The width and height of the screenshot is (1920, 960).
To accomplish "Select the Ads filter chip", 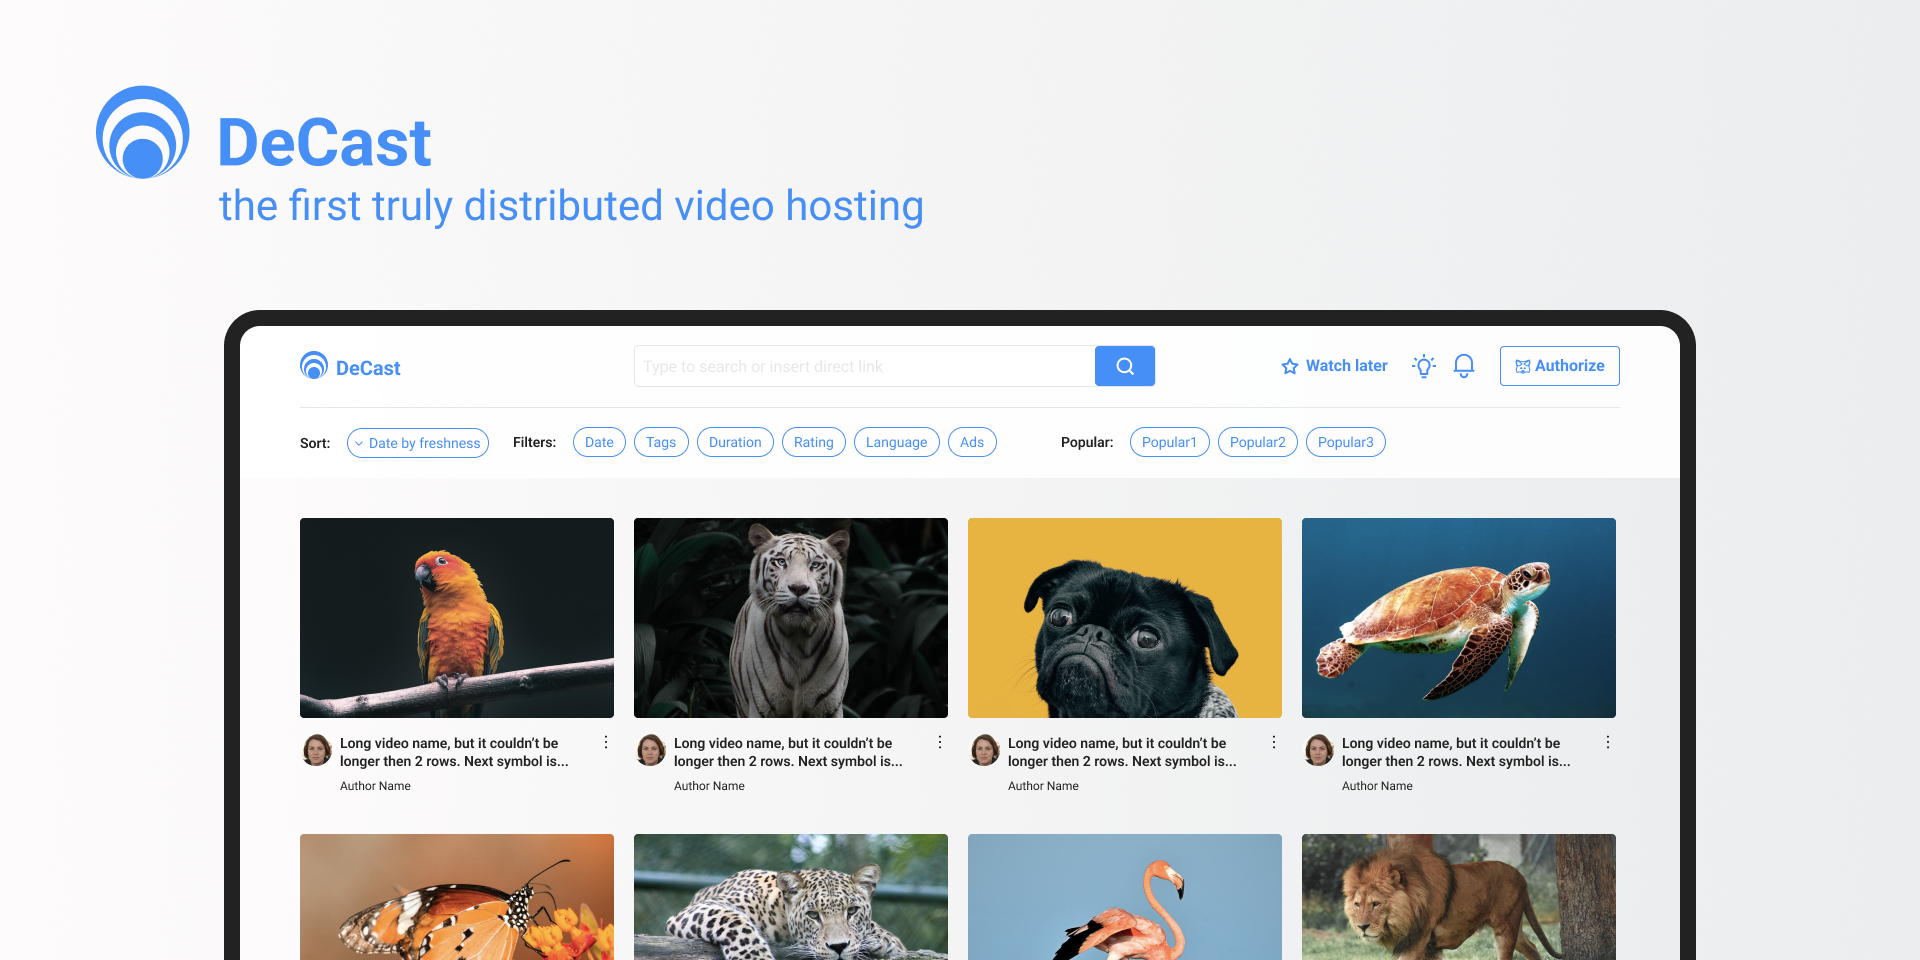I will (972, 442).
